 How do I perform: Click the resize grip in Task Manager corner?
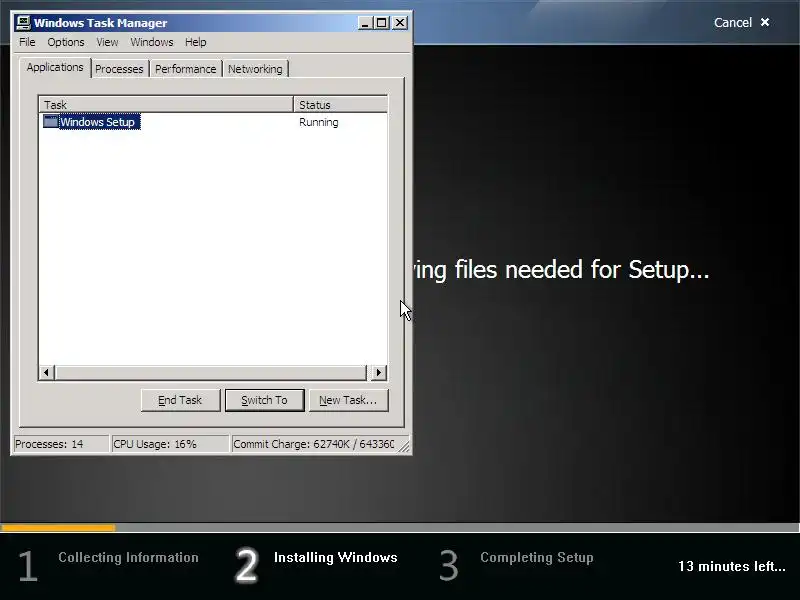pos(404,446)
